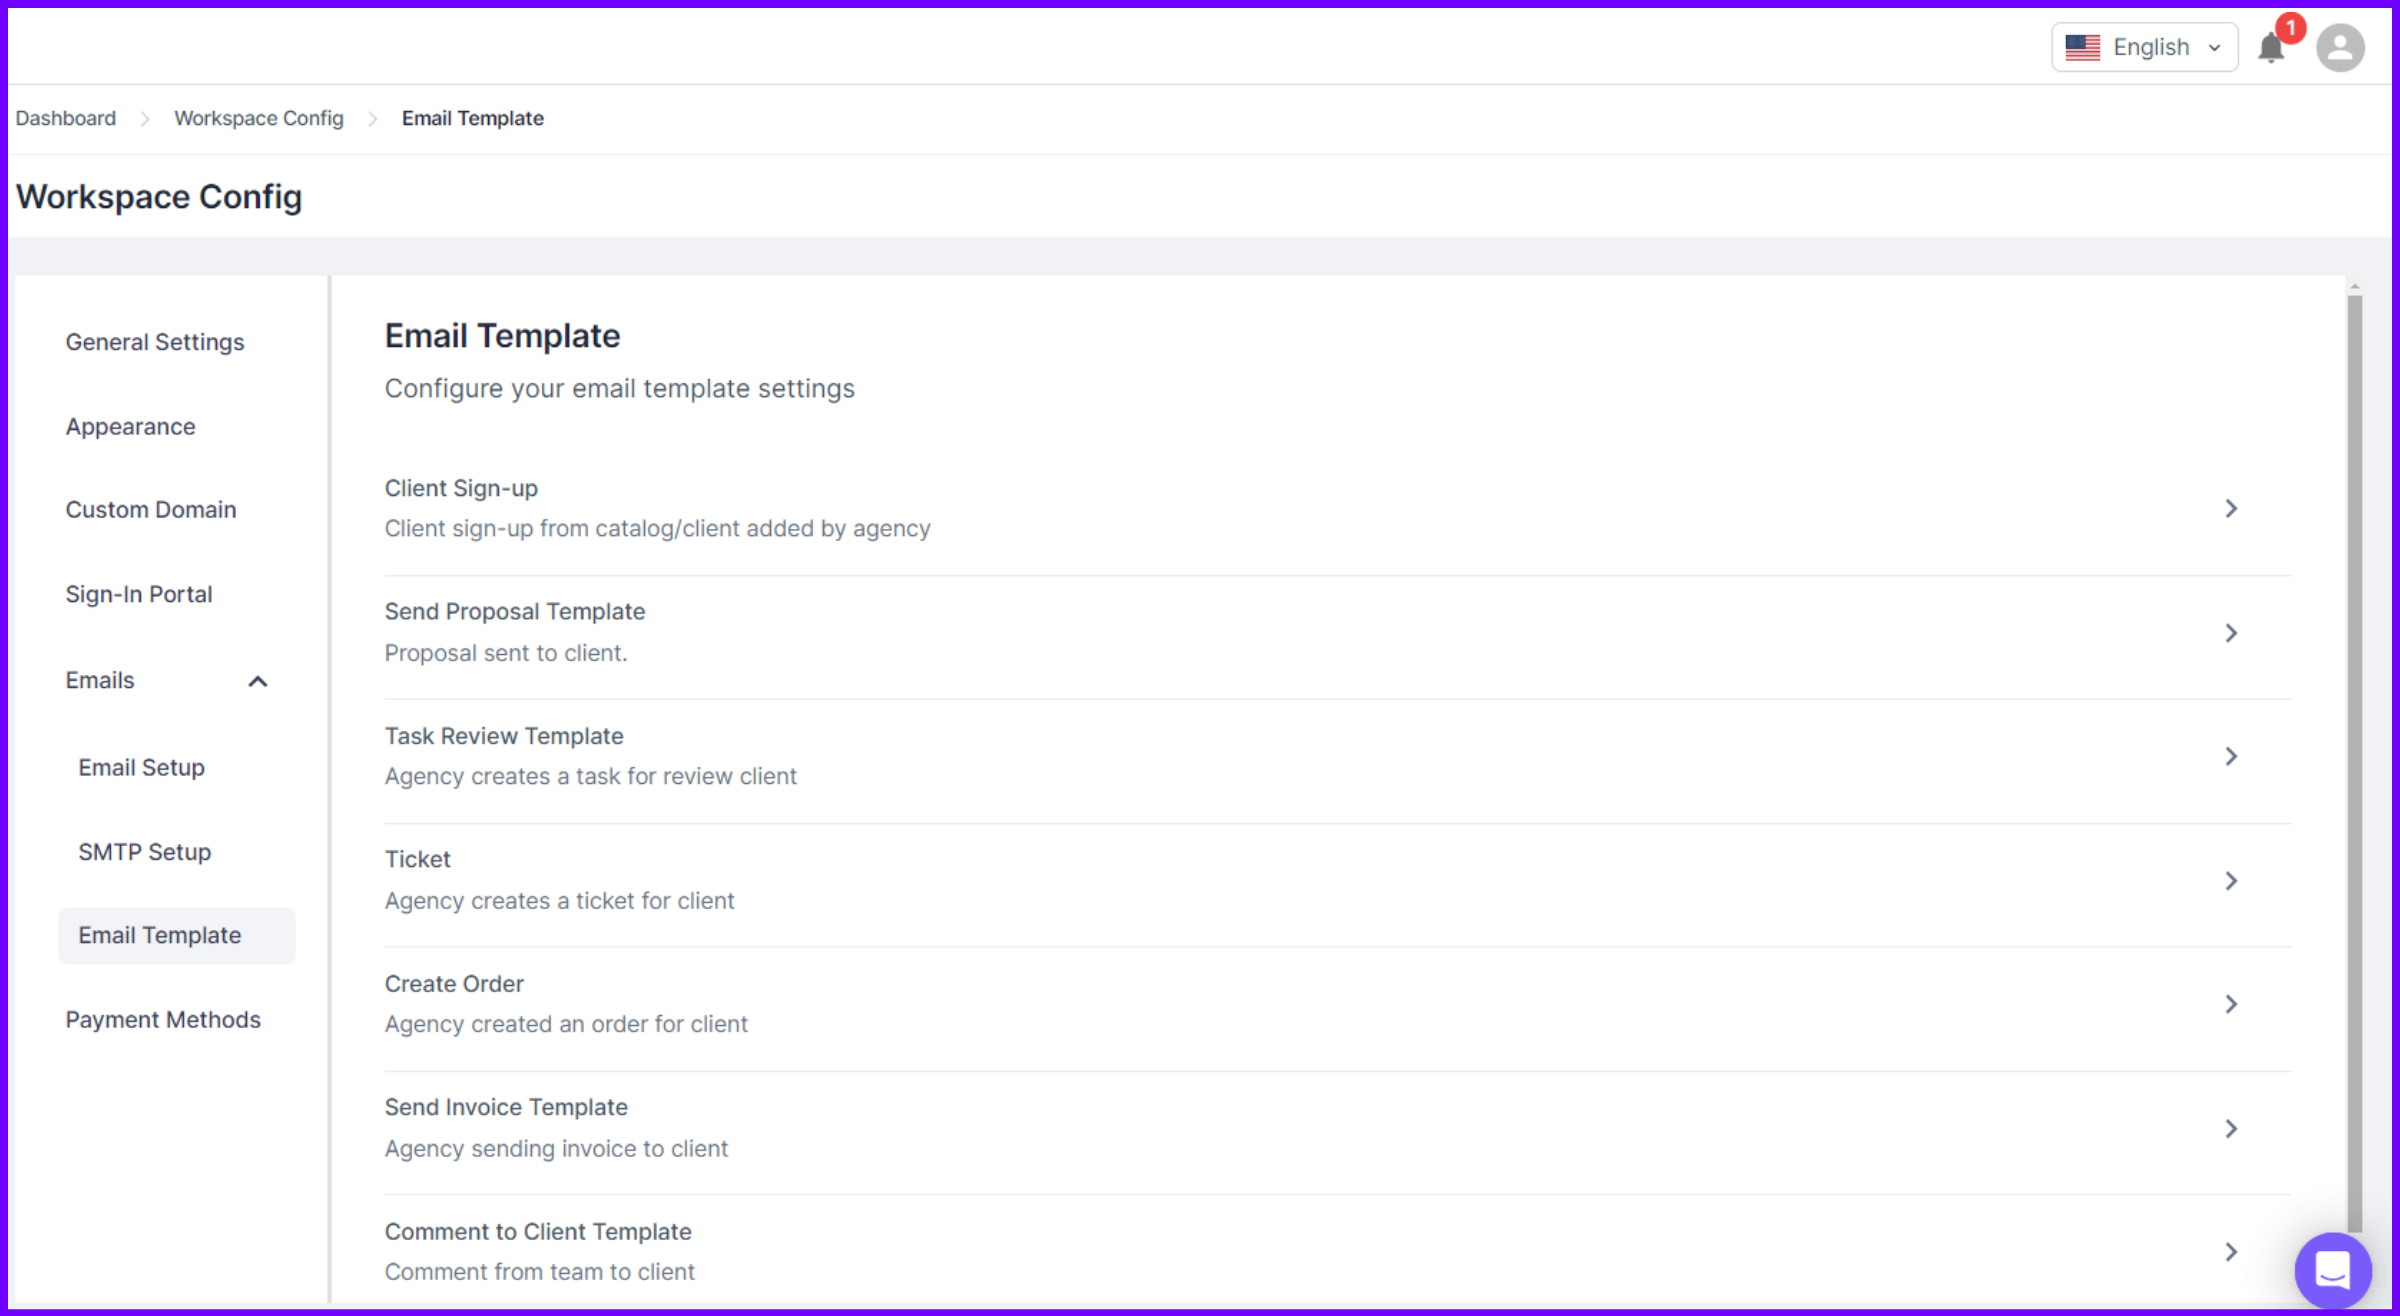Open the Client Sign-up template chevron
Image resolution: width=2400 pixels, height=1316 pixels.
click(x=2233, y=508)
